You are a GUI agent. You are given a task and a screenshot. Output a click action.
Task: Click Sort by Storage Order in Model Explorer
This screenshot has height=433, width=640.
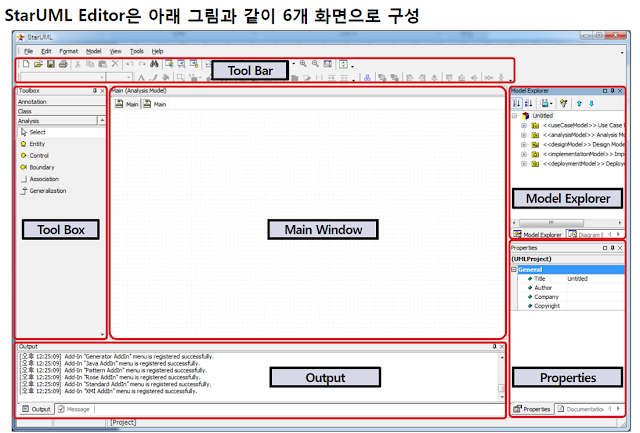516,103
